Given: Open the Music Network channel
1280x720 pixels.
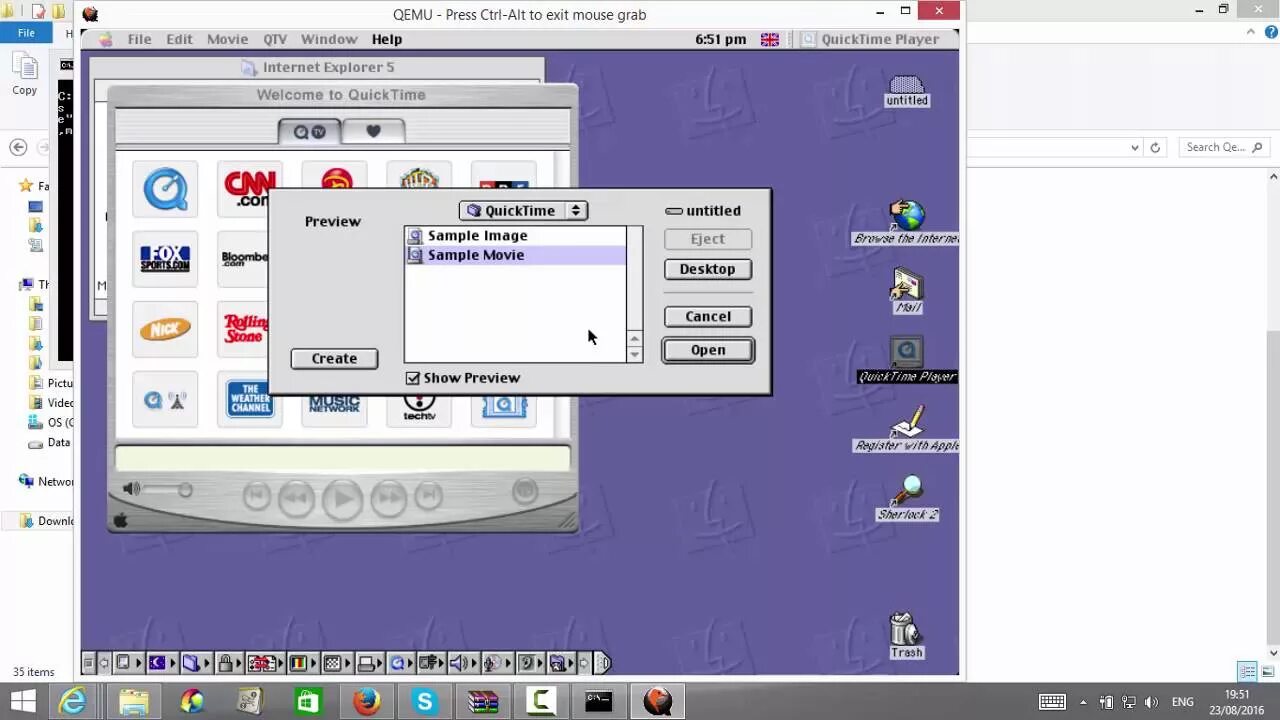Looking at the screenshot, I should point(334,410).
